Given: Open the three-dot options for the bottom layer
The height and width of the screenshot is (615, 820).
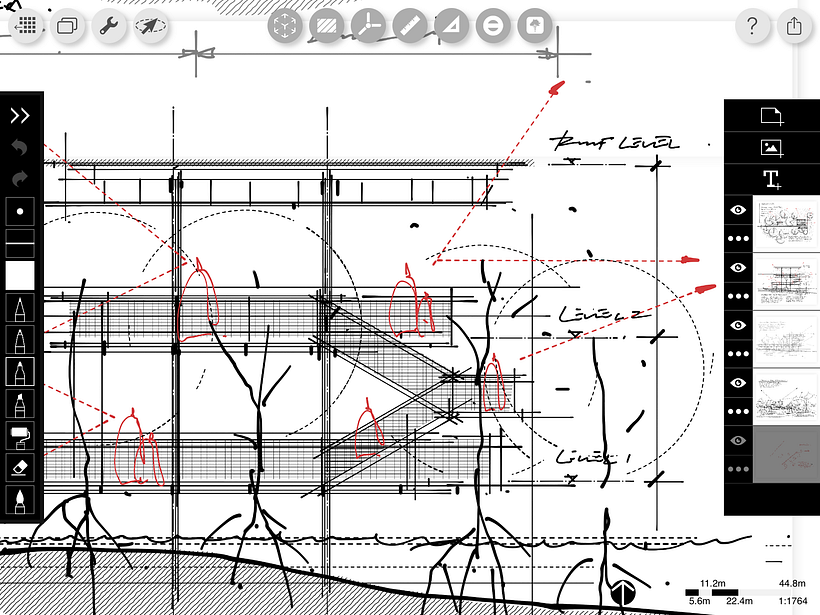Looking at the screenshot, I should coord(737,468).
